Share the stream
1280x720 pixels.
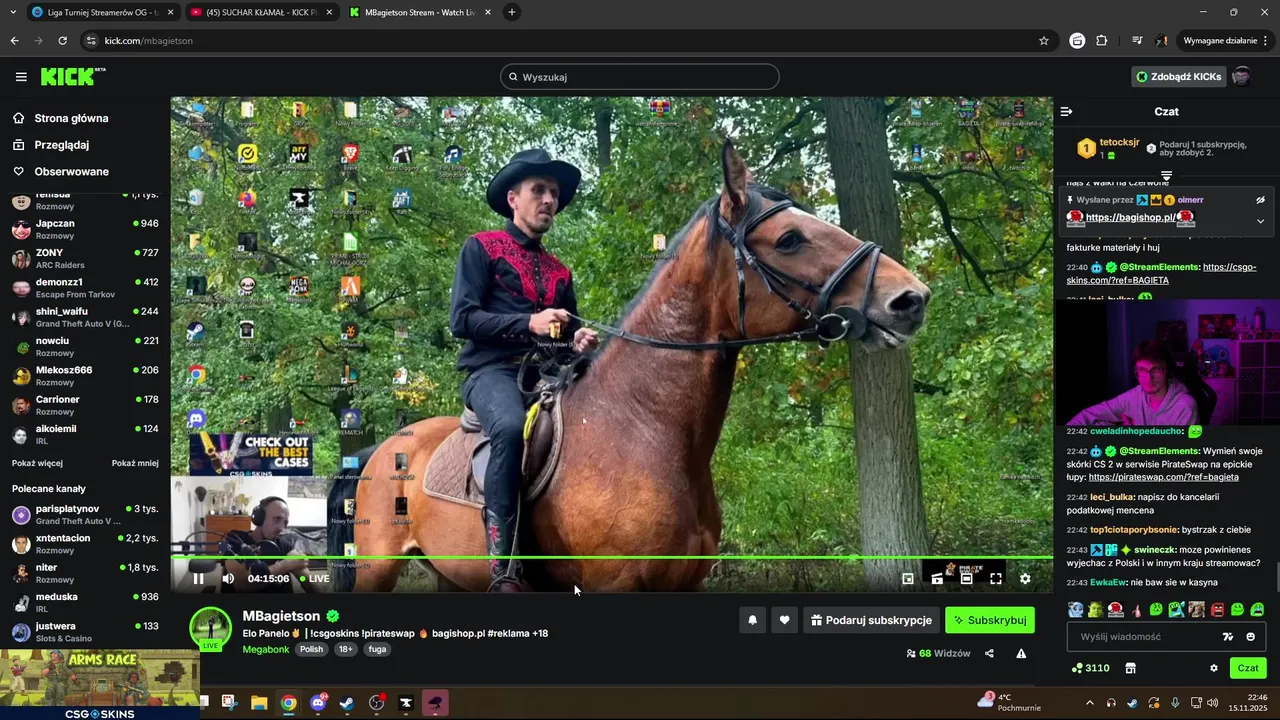(989, 653)
